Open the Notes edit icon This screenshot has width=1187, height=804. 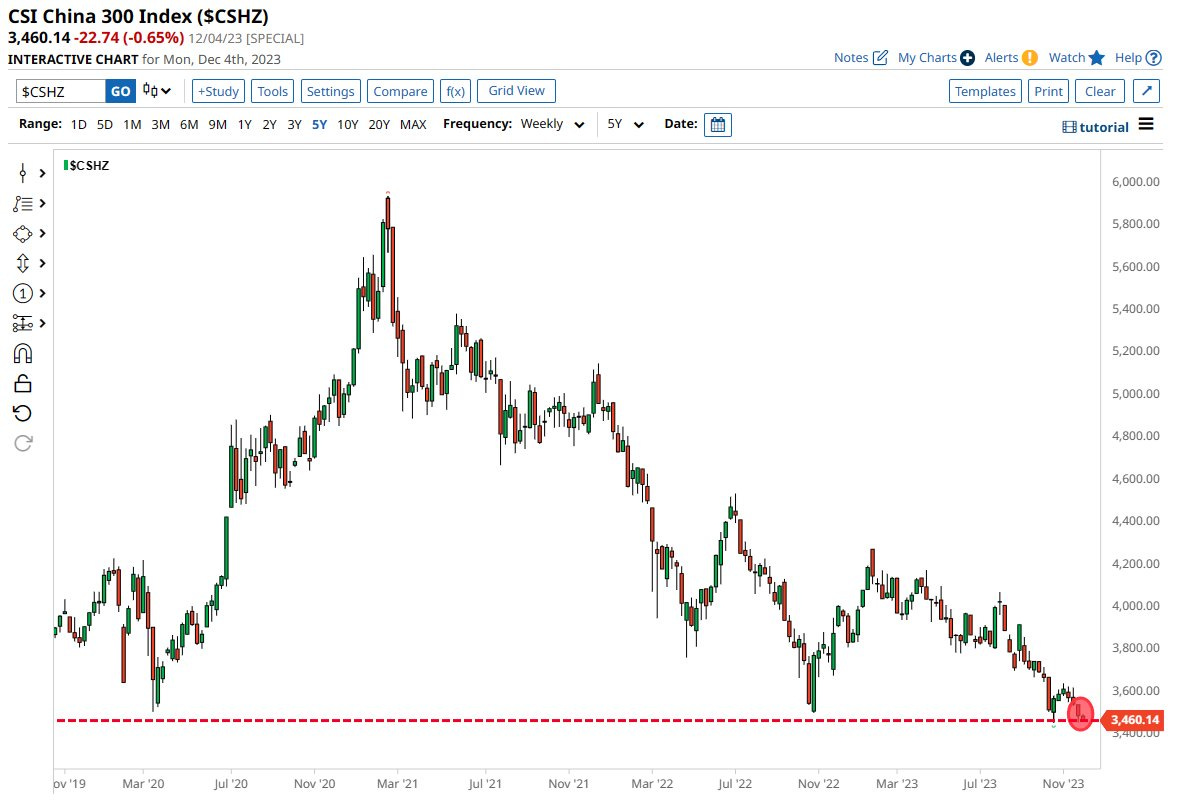click(x=880, y=58)
